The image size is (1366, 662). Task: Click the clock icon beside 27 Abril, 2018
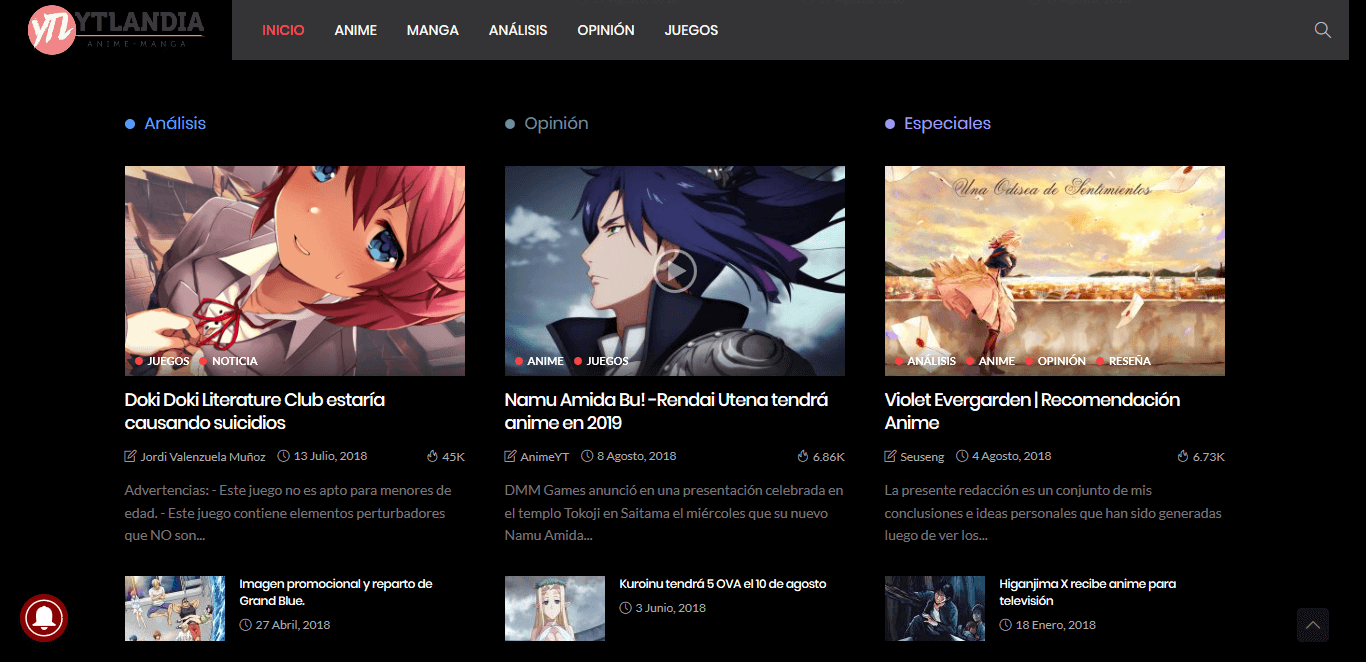click(245, 625)
